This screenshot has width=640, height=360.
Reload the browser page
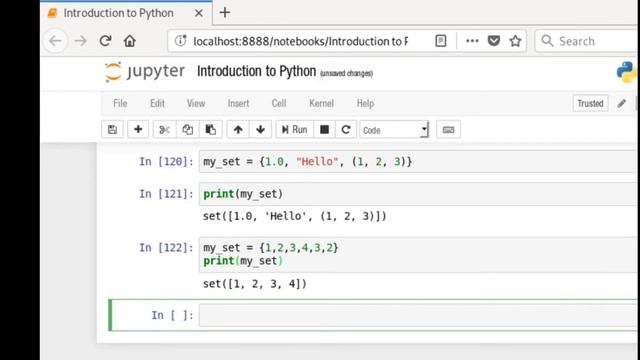coord(105,41)
